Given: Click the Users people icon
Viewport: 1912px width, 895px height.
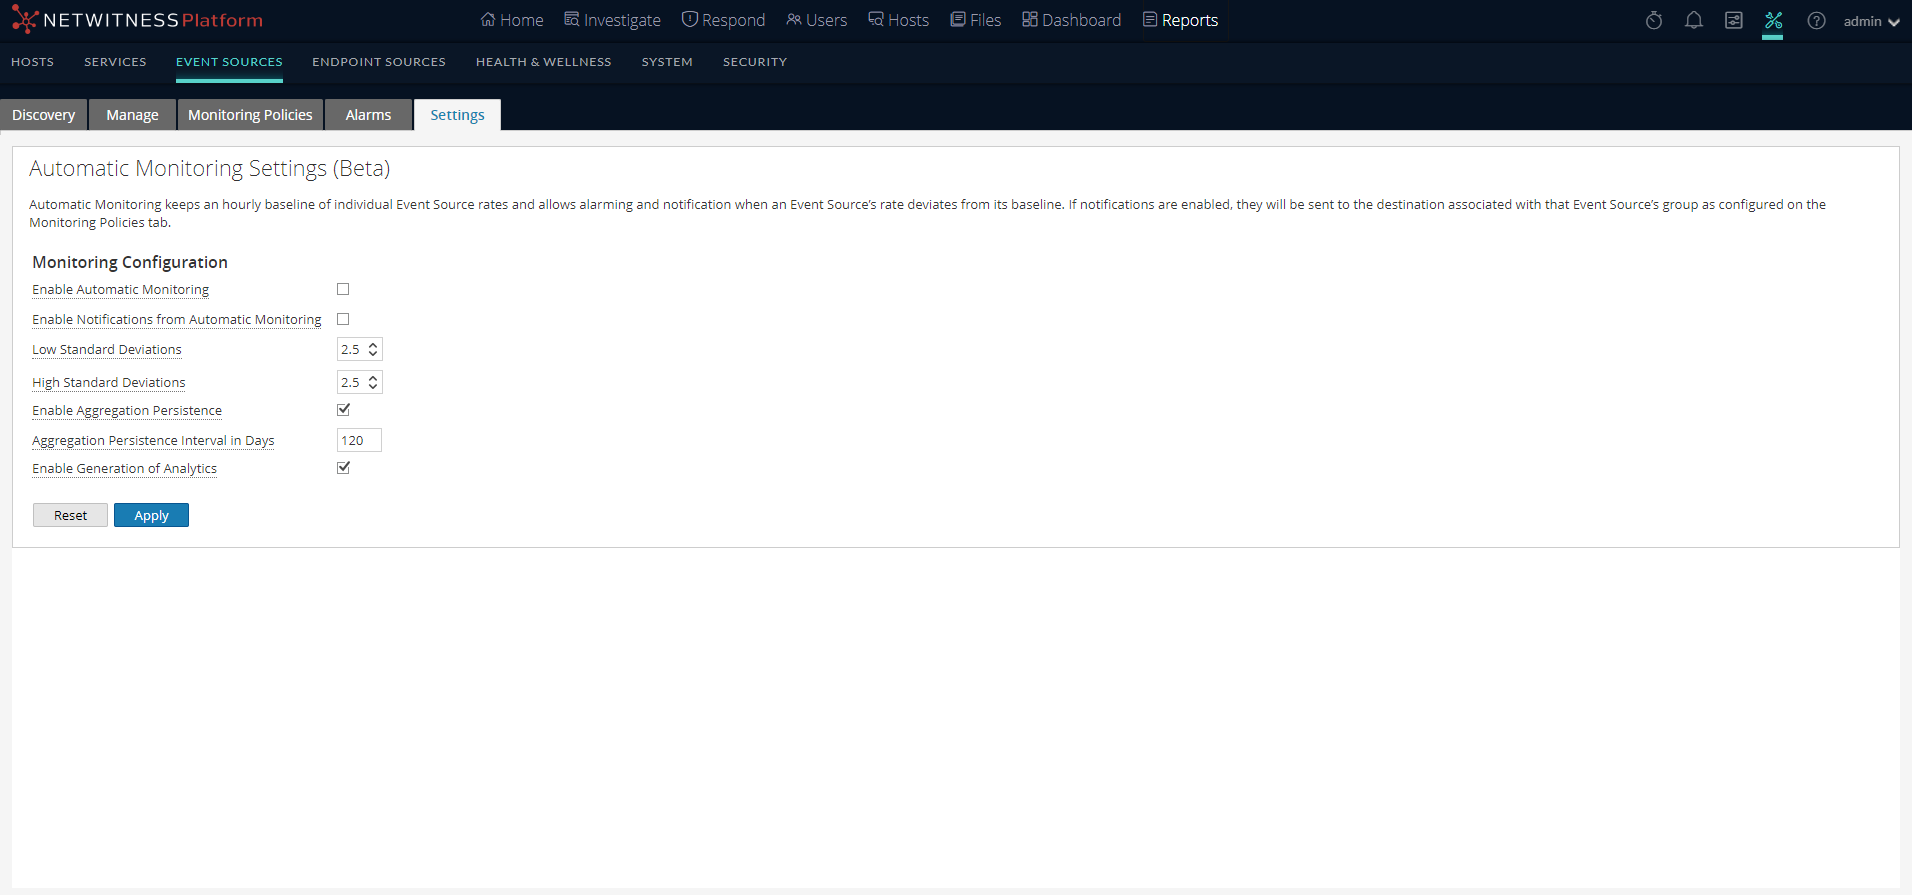Looking at the screenshot, I should click(x=794, y=20).
